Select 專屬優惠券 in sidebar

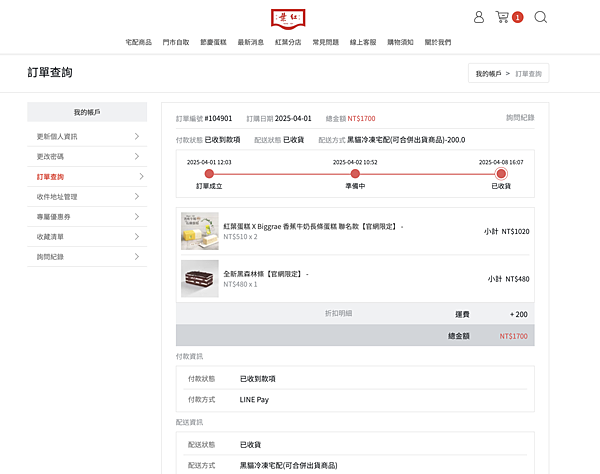(x=87, y=217)
